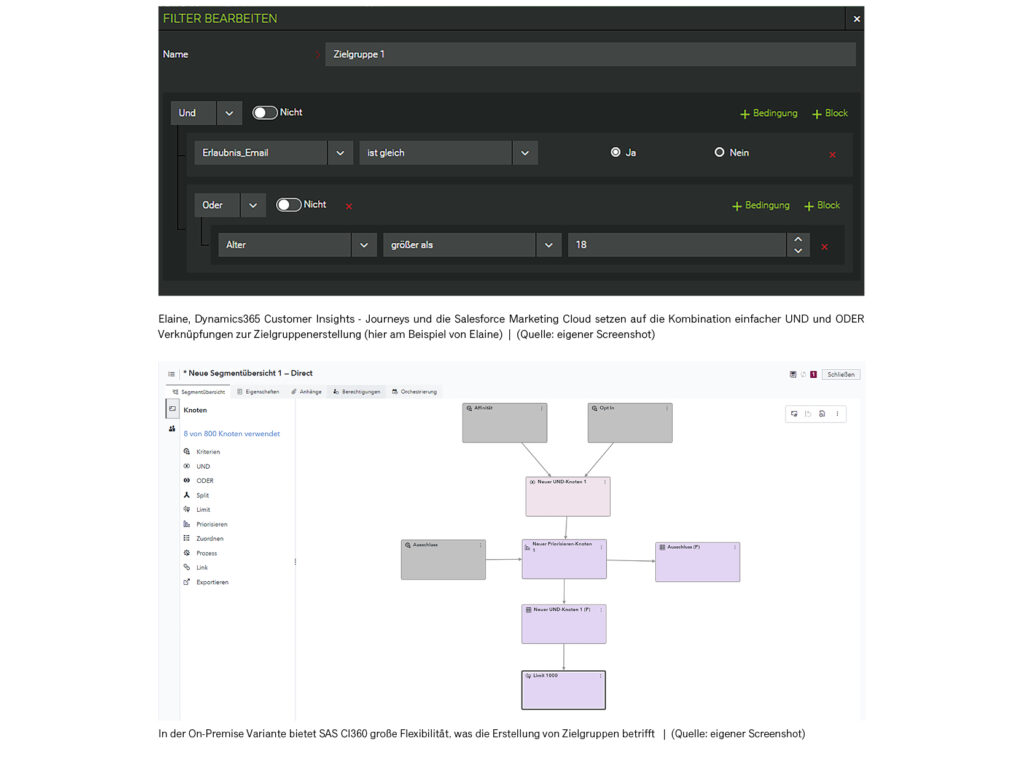This screenshot has height=768, width=1024.
Task: Select the Exportieren node icon
Action: pos(187,582)
